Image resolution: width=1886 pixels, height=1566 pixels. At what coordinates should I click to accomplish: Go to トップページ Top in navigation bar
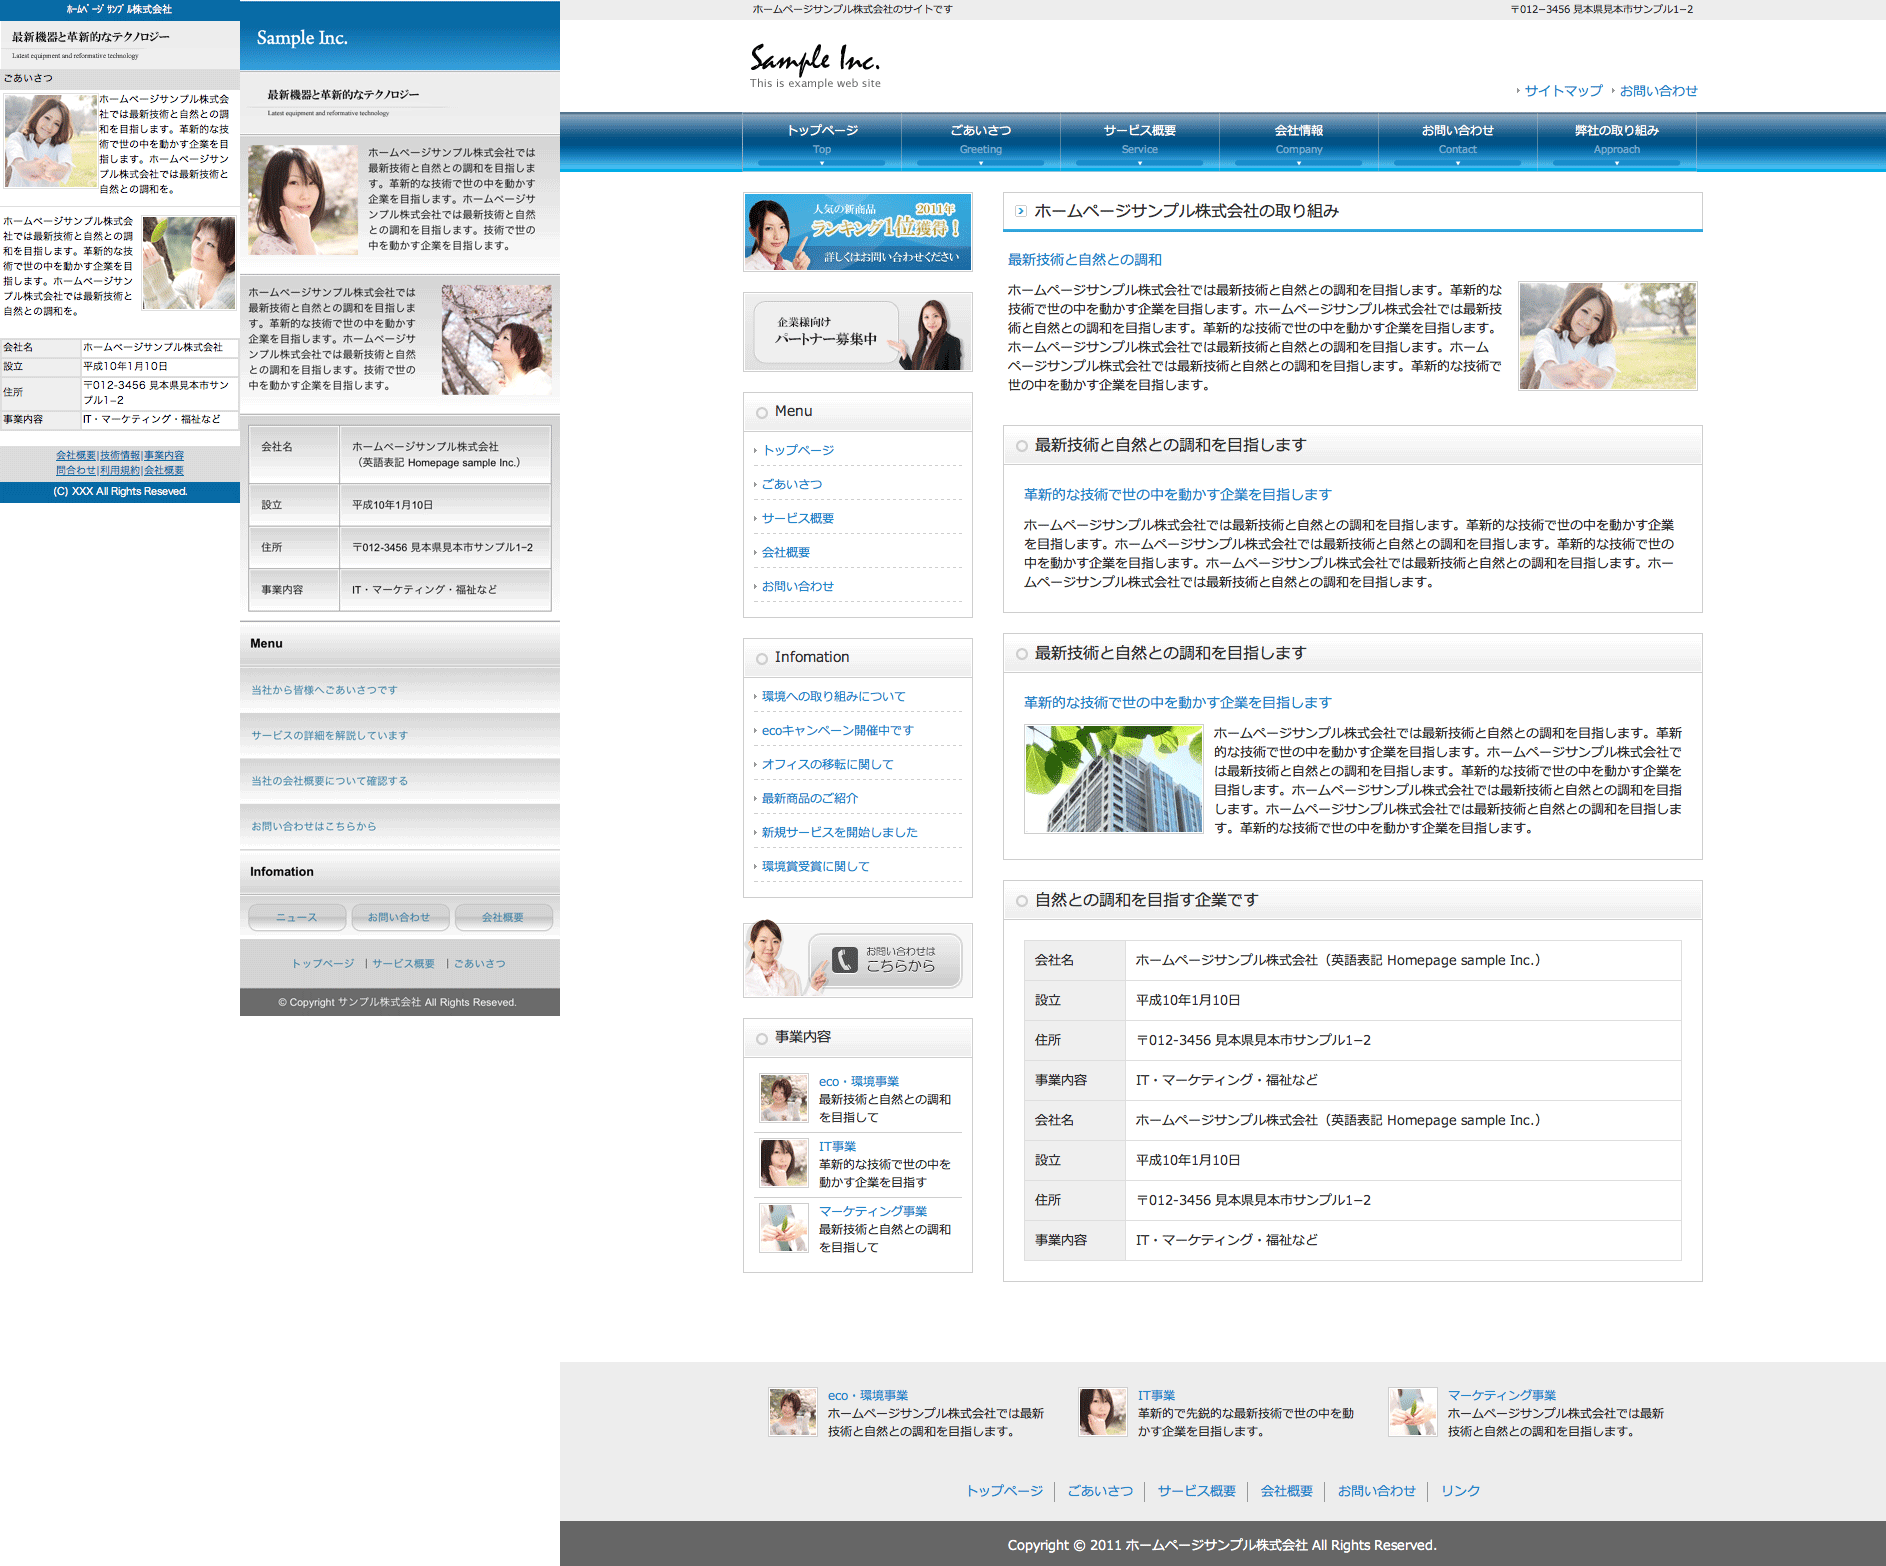[821, 139]
